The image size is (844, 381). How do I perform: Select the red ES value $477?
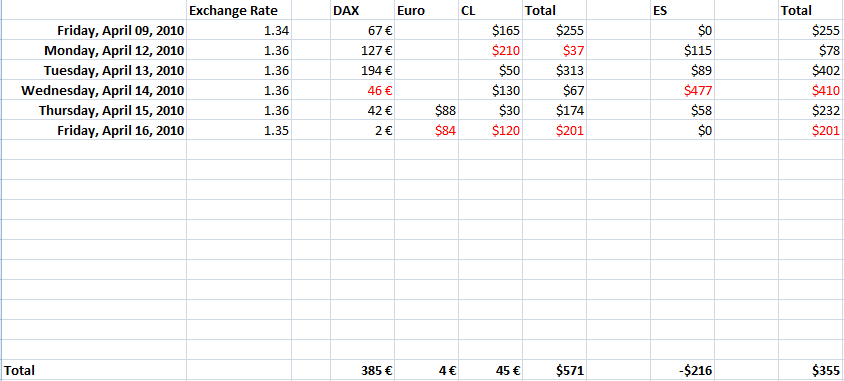click(x=683, y=90)
